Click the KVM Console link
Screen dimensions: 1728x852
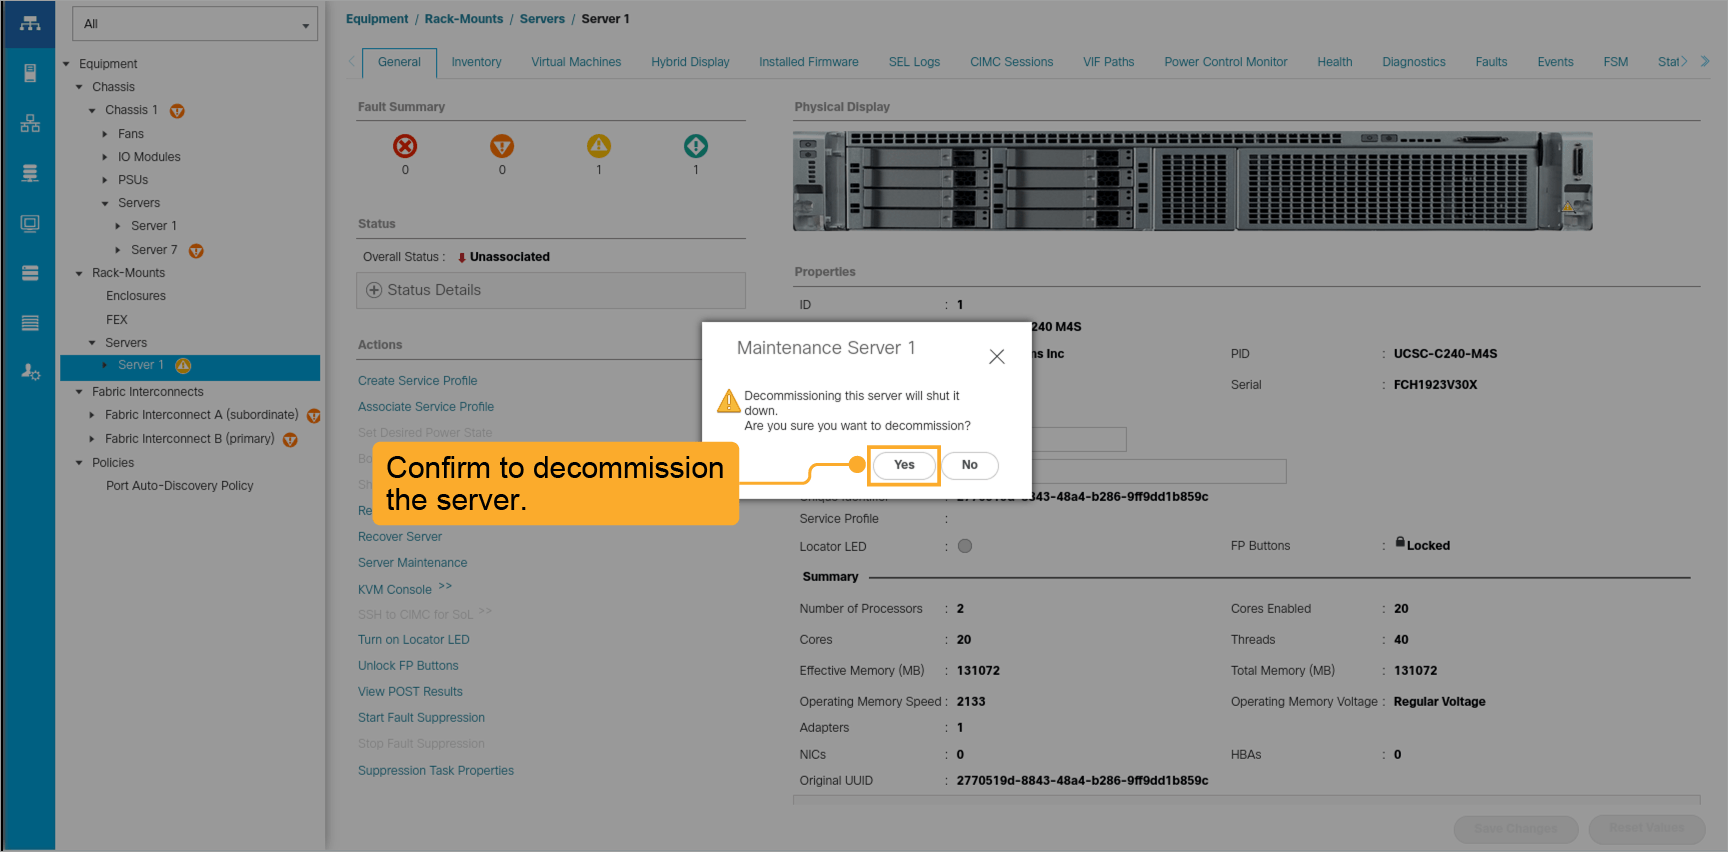click(395, 590)
